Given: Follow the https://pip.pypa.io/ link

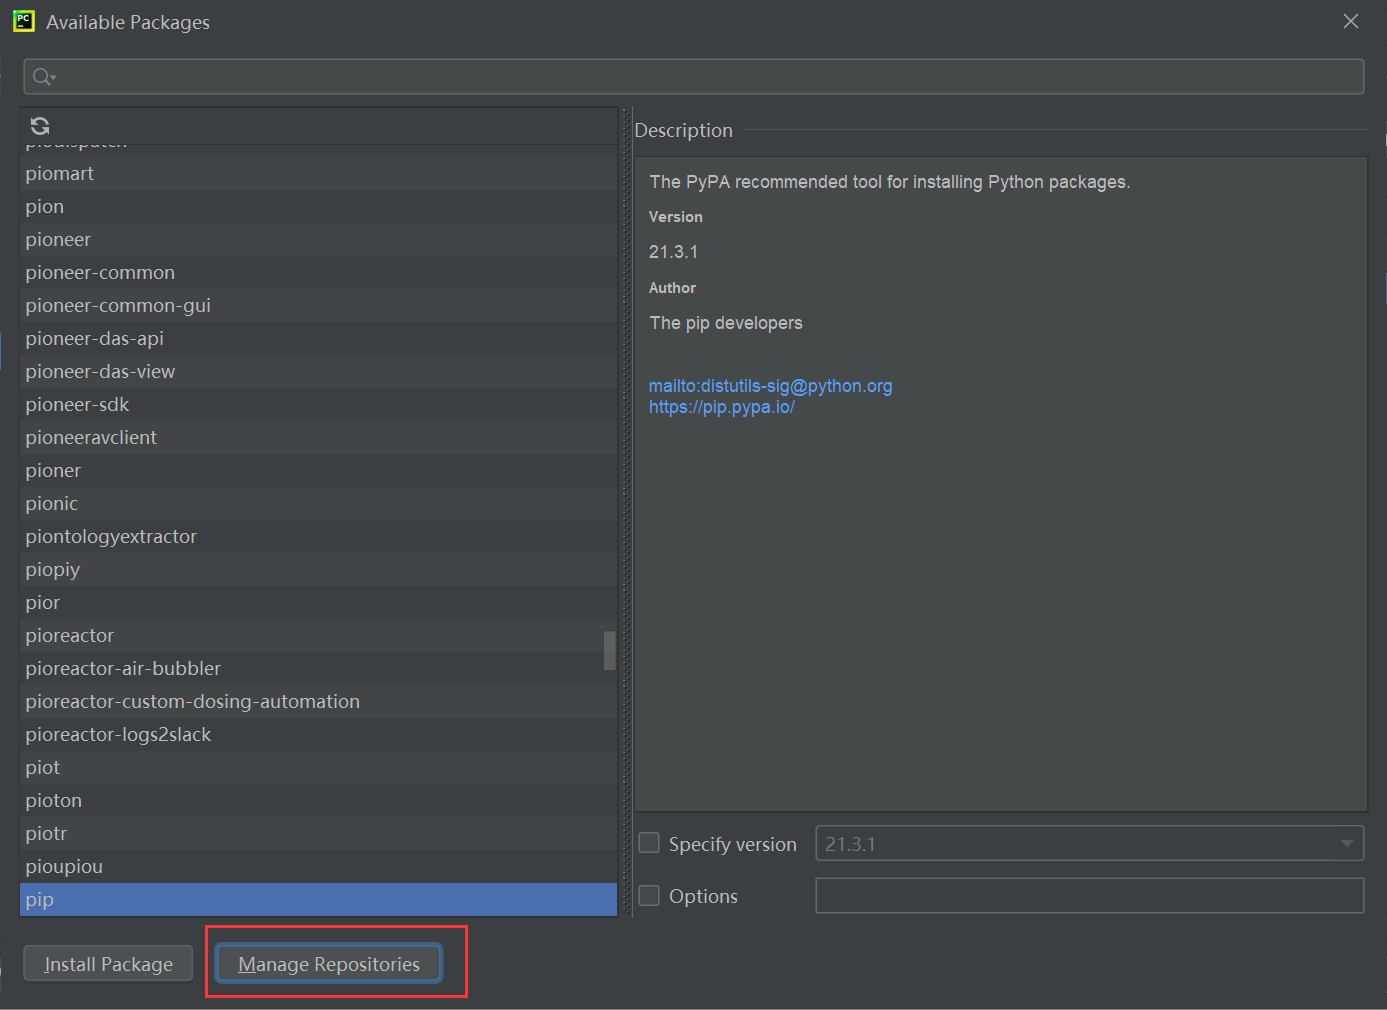Looking at the screenshot, I should tap(722, 406).
